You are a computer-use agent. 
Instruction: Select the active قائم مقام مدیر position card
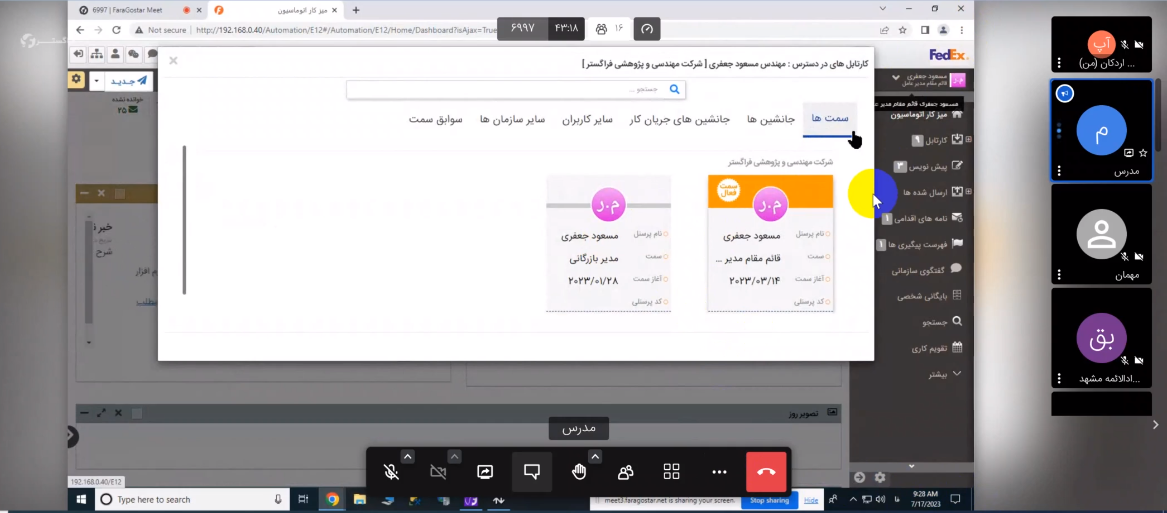770,243
